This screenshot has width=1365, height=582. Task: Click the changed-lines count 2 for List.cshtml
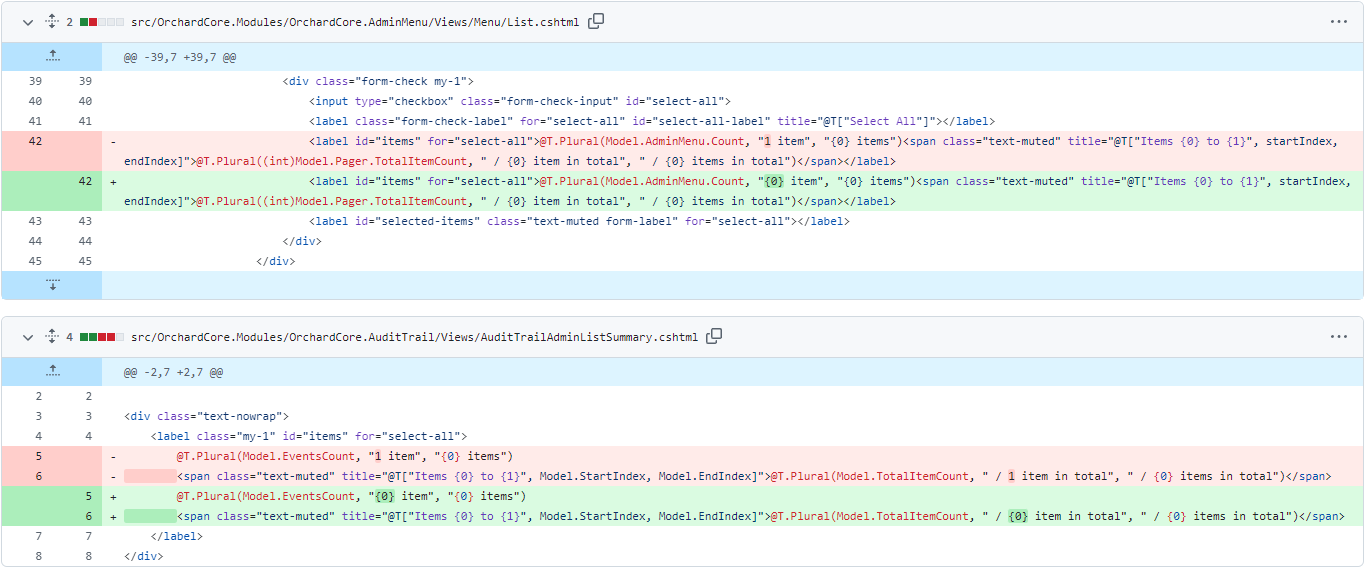70,22
